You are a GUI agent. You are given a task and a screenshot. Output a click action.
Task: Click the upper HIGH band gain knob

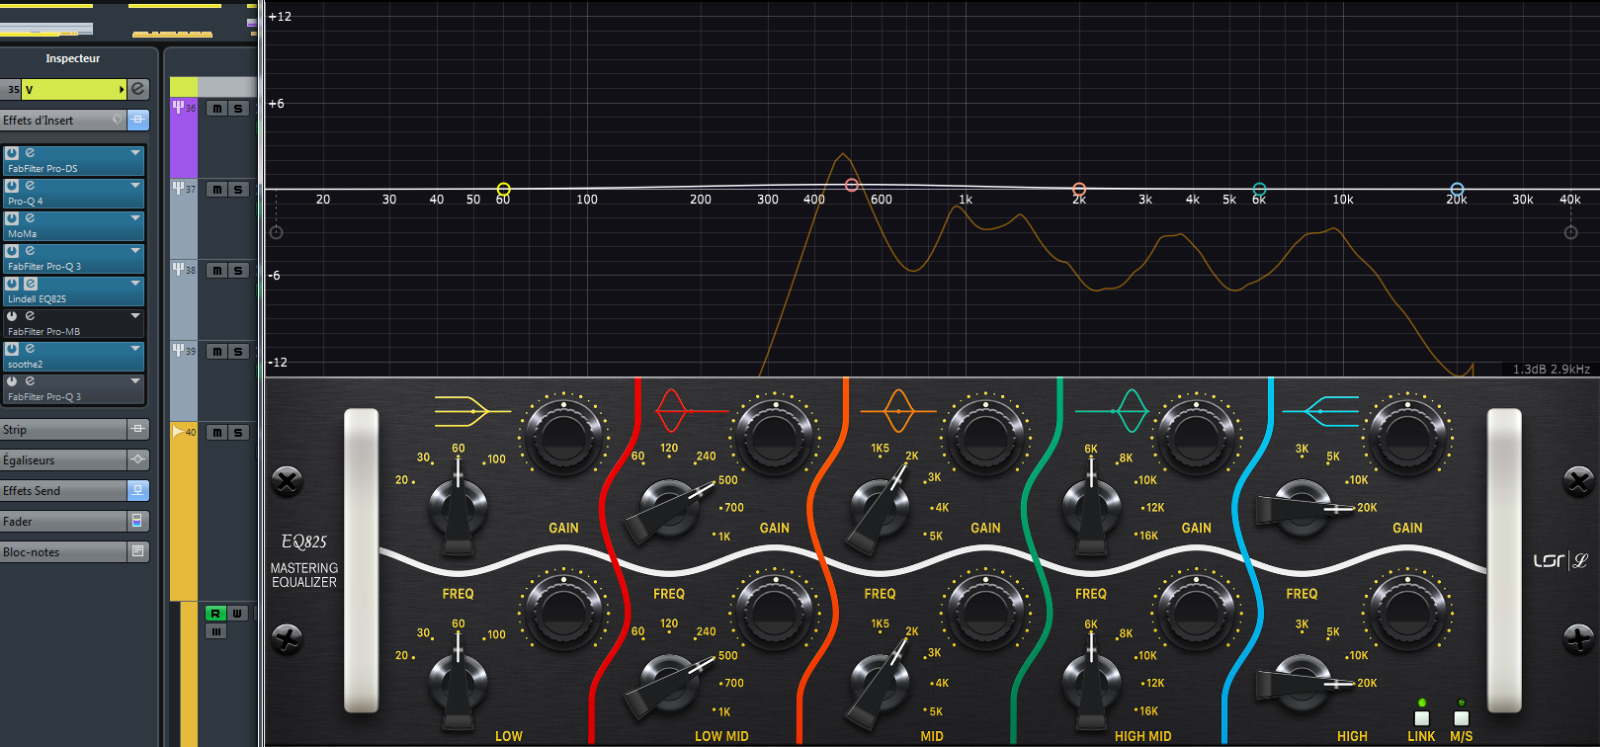tap(1407, 436)
